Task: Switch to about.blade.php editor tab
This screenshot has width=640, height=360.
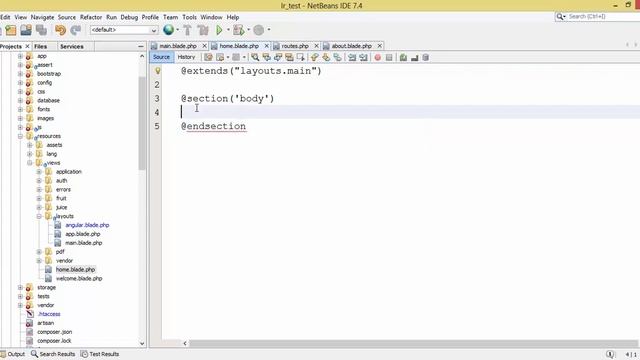Action: [x=351, y=46]
